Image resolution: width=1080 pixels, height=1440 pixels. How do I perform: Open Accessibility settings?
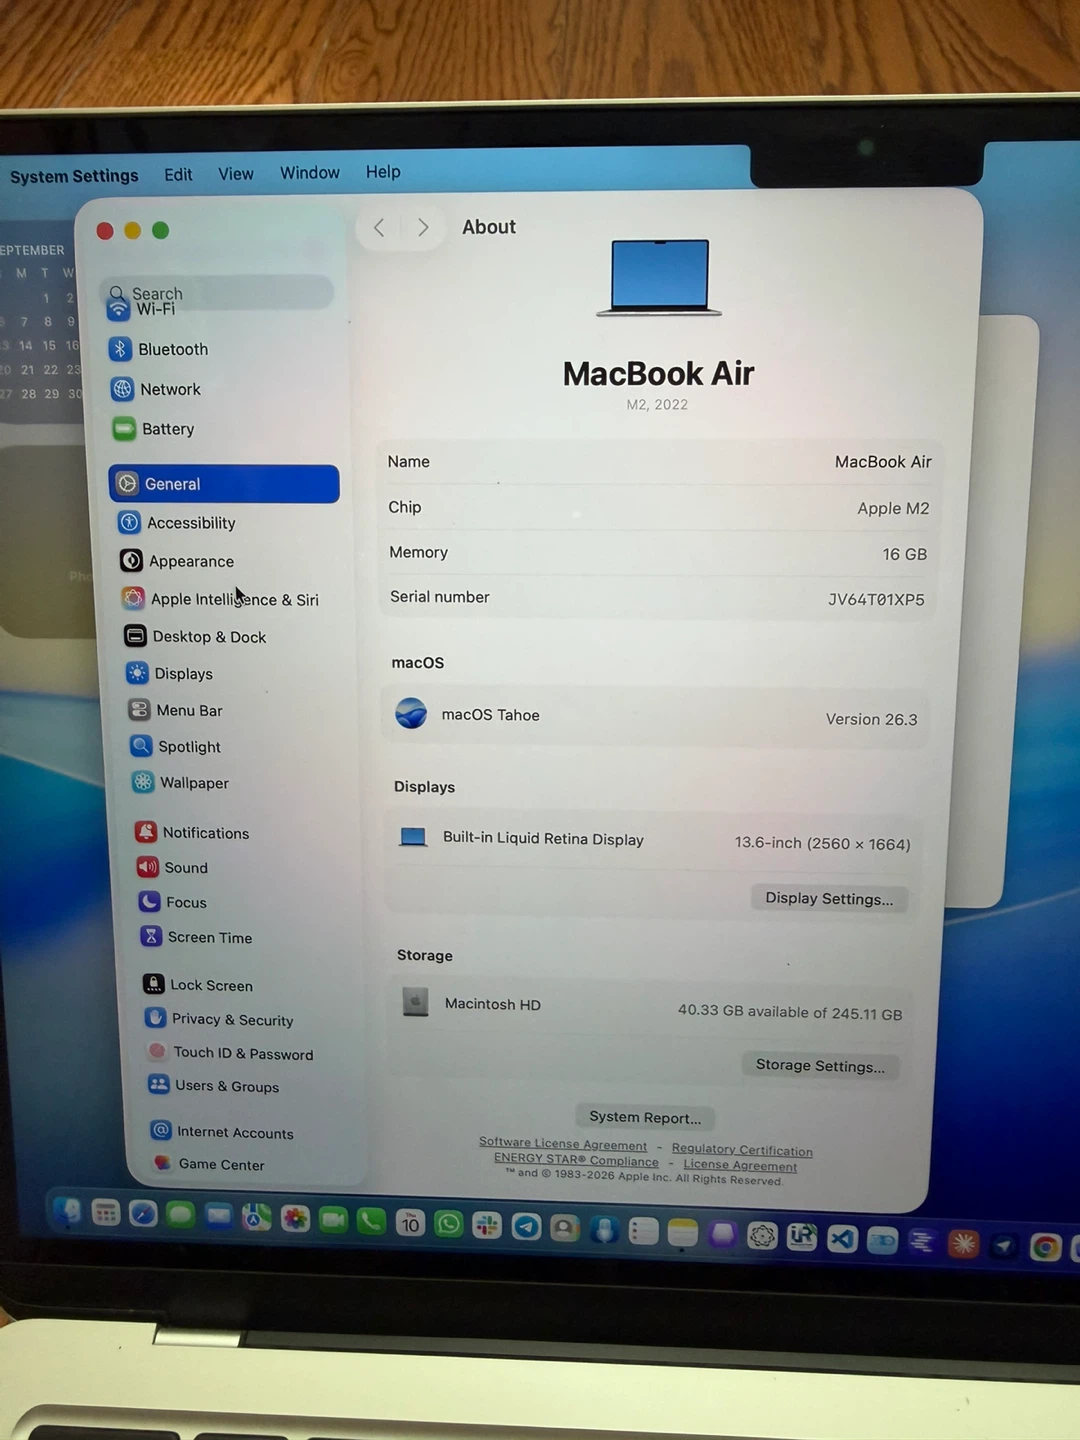pyautogui.click(x=178, y=523)
